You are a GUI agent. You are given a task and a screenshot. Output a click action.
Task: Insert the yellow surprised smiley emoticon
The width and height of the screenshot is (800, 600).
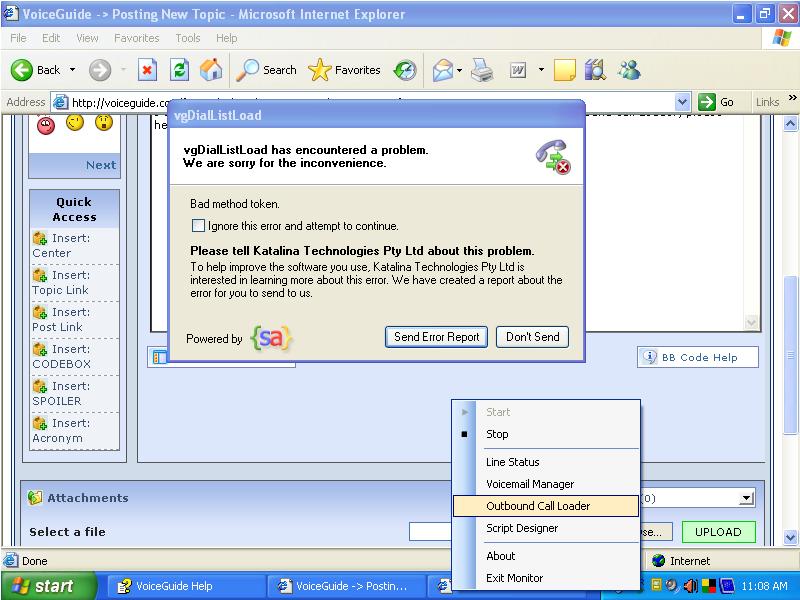[x=103, y=123]
